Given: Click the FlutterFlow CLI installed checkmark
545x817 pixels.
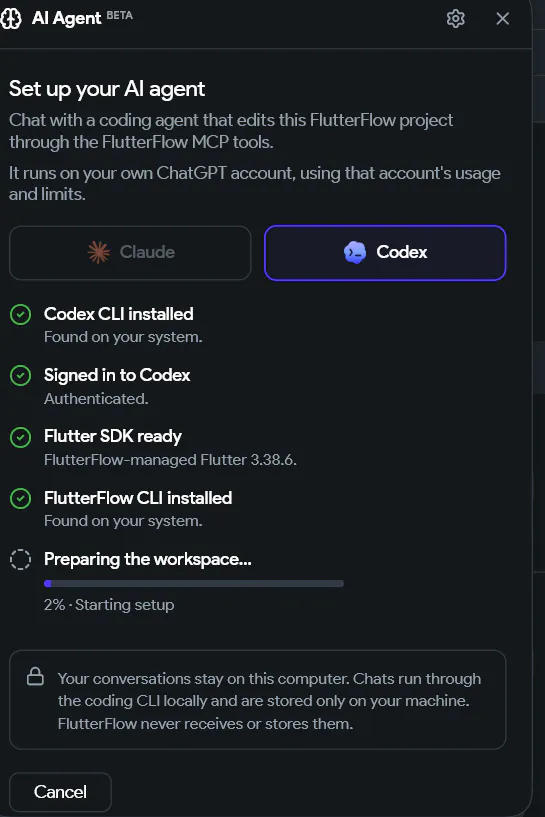Looking at the screenshot, I should tap(20, 499).
